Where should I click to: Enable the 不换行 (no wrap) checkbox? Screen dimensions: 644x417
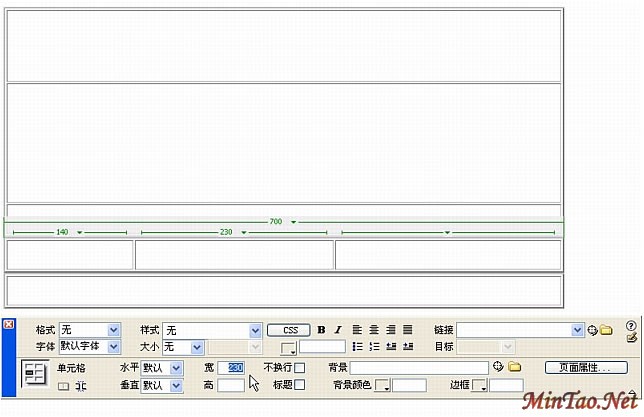[300, 368]
